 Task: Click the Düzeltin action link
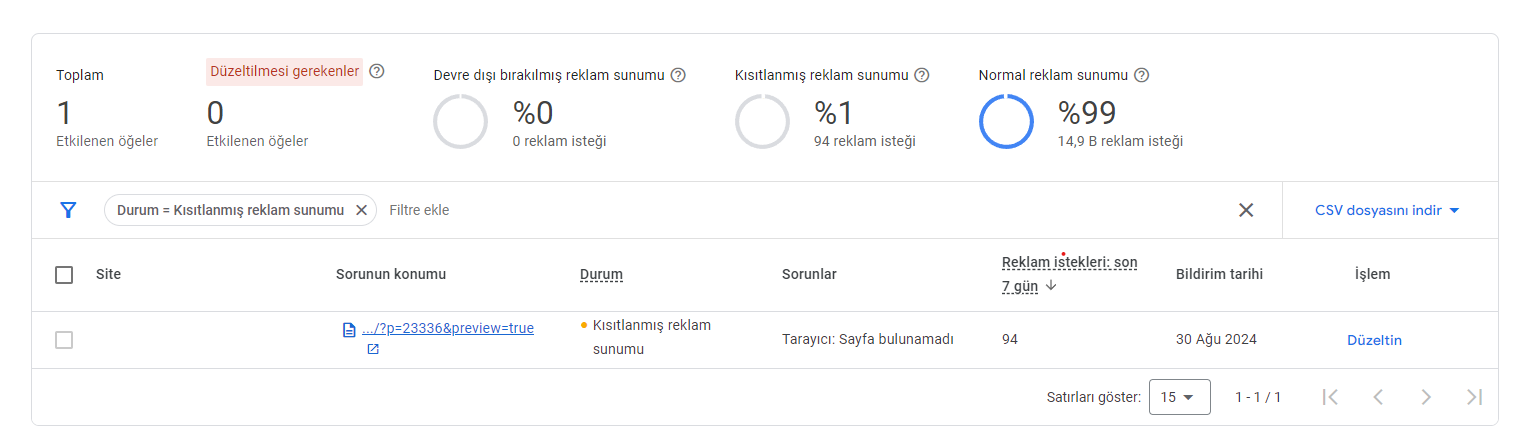1374,340
